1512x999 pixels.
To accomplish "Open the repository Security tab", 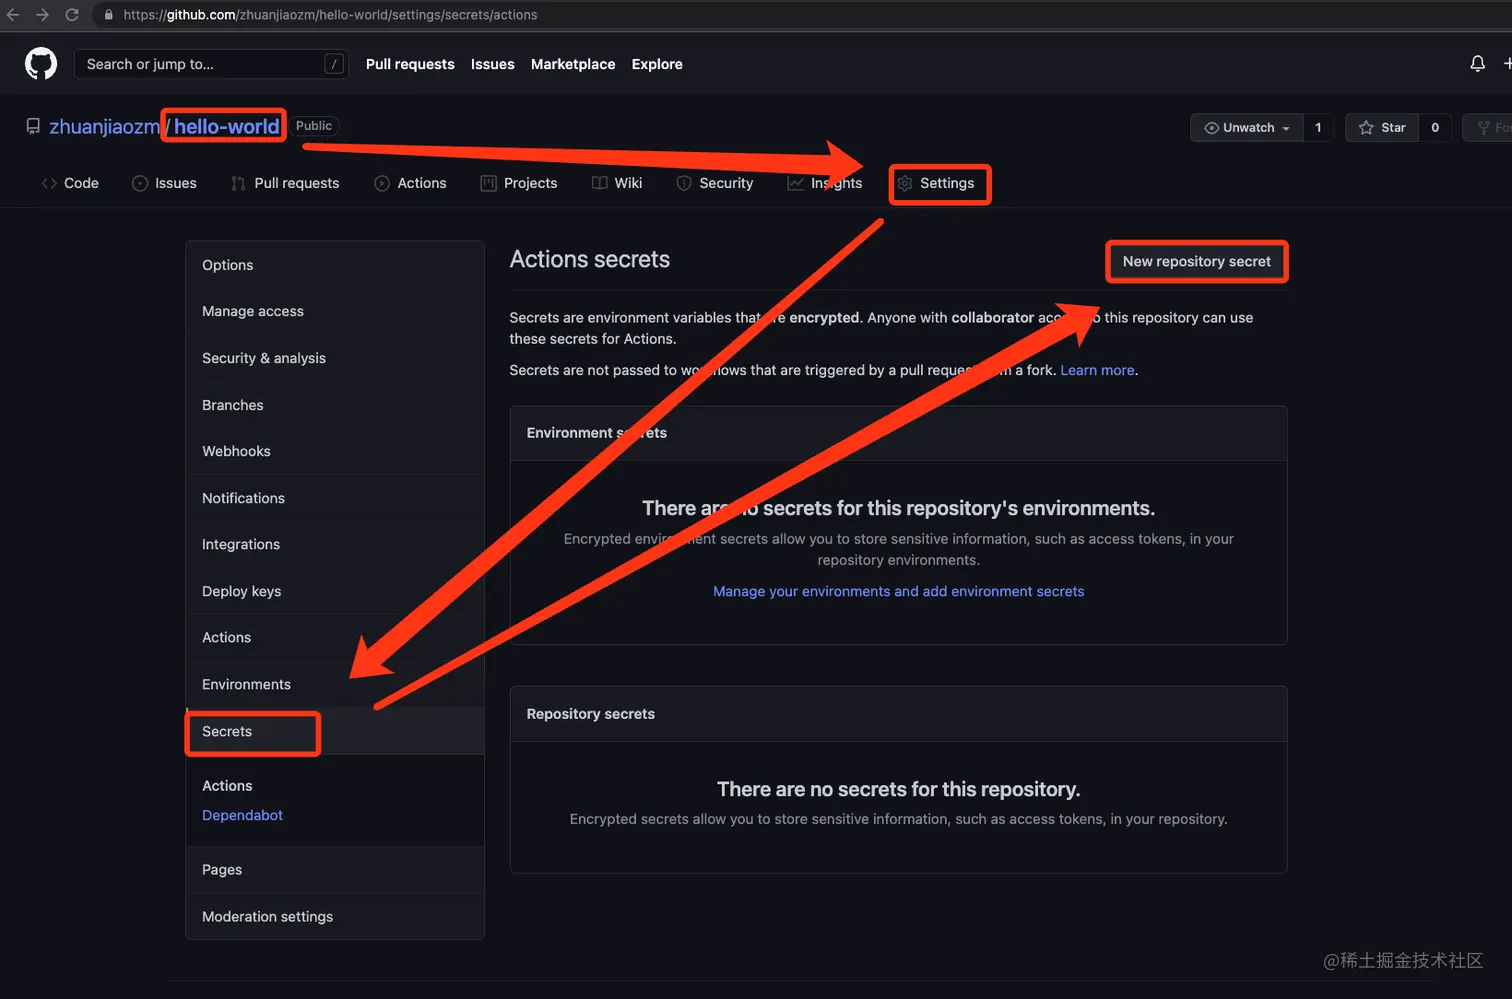I will (715, 183).
